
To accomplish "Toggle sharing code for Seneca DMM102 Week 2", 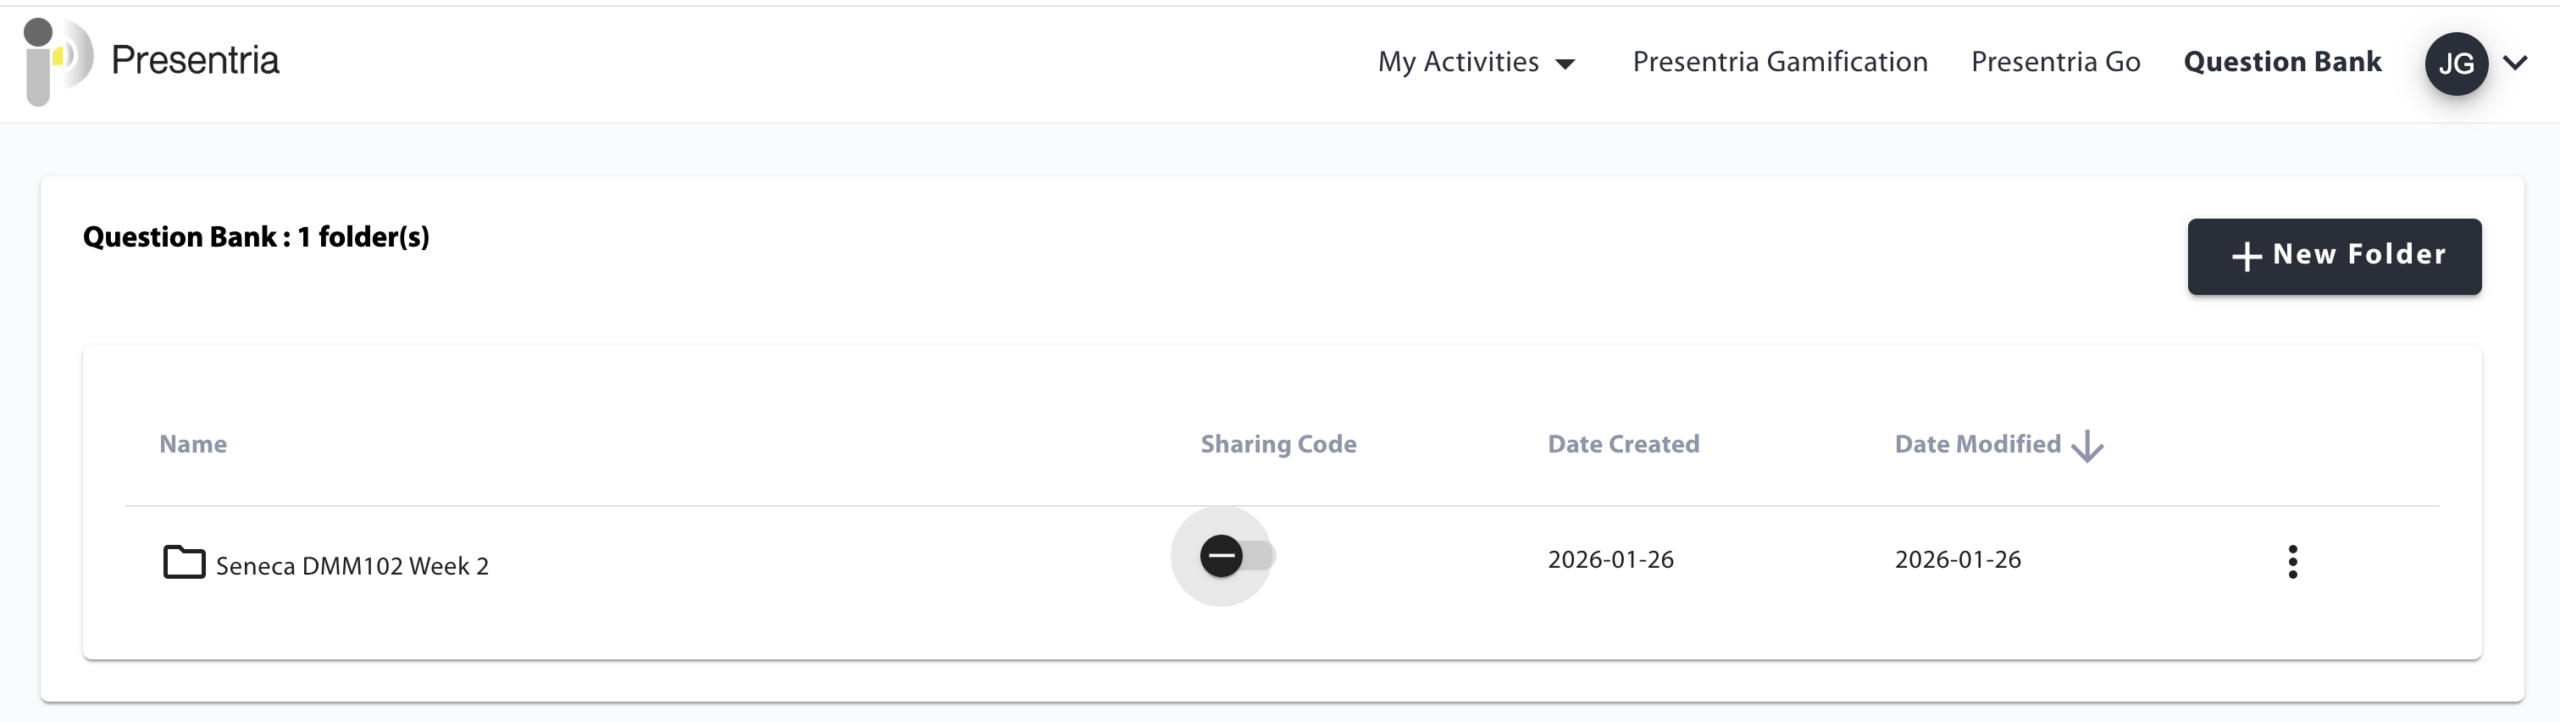I will coord(1233,556).
